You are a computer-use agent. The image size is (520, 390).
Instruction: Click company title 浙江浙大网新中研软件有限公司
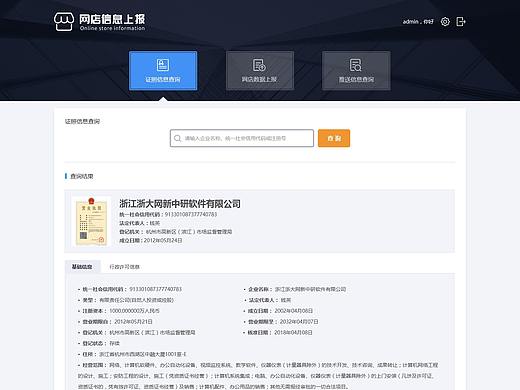[x=180, y=204]
